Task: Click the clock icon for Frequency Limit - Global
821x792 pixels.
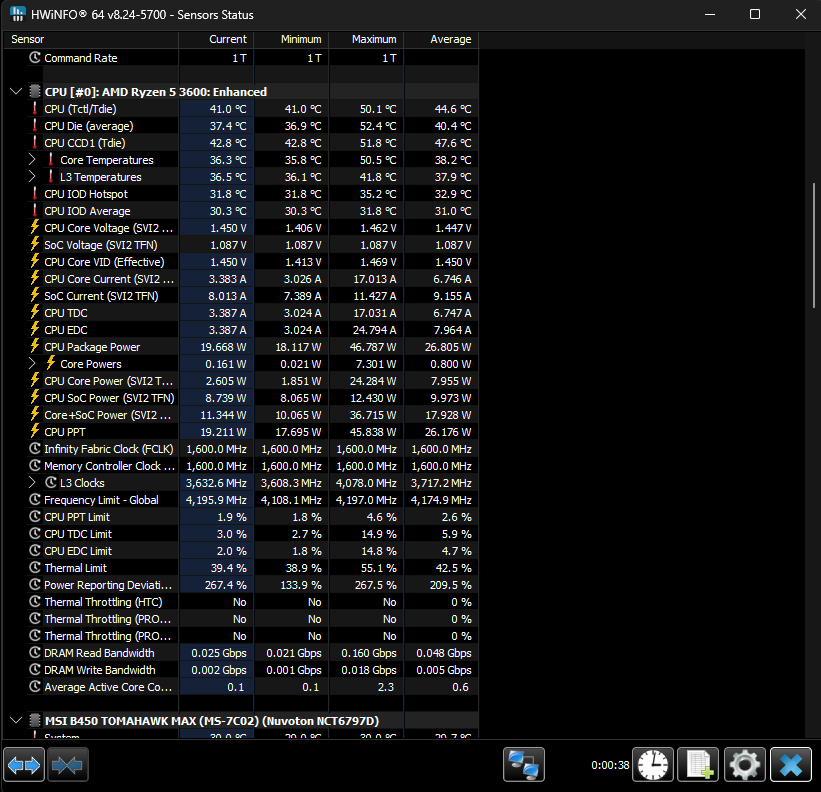Action: point(35,499)
